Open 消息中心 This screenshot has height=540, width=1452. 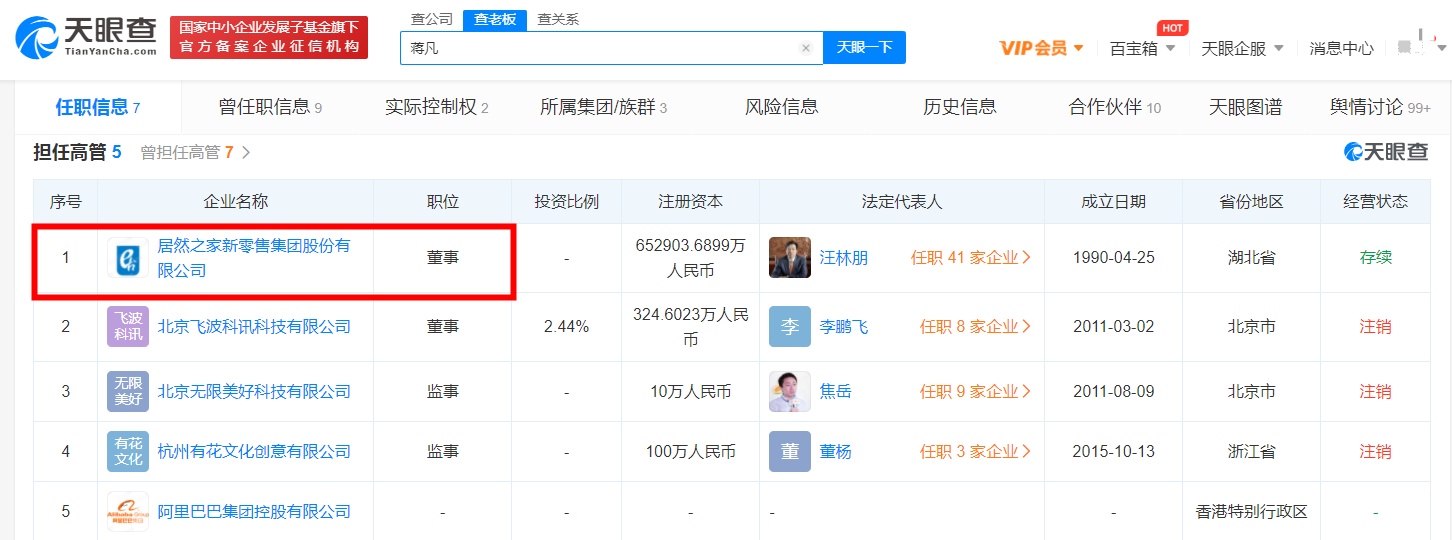pos(1341,48)
